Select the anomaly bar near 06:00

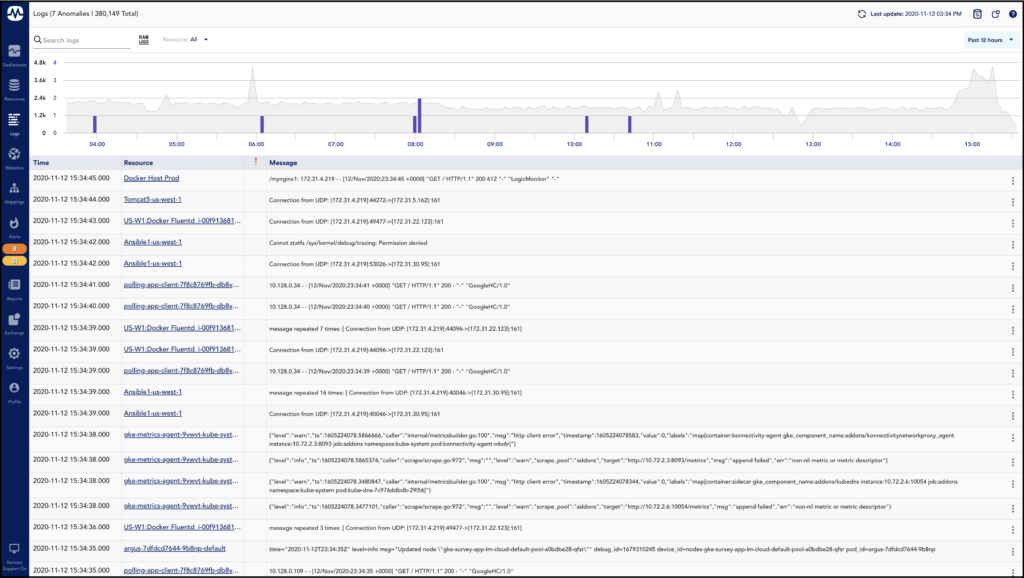pyautogui.click(x=262, y=124)
